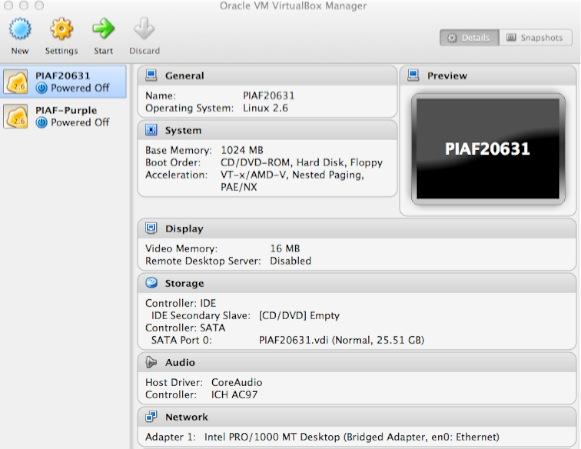Viewport: 581px width, 449px height.
Task: Click the PIAF20631 preview thumbnail
Action: point(488,149)
